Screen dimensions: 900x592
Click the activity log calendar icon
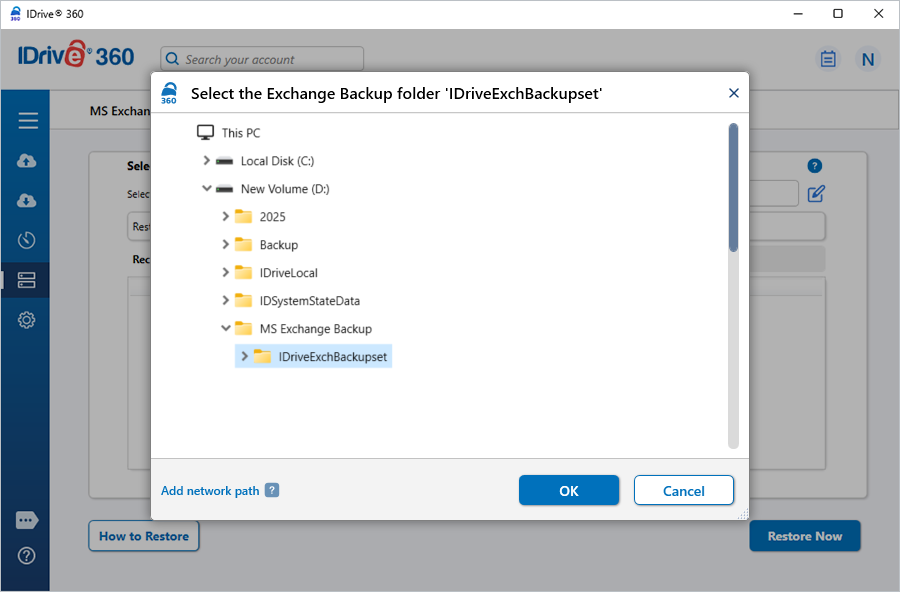click(x=828, y=59)
